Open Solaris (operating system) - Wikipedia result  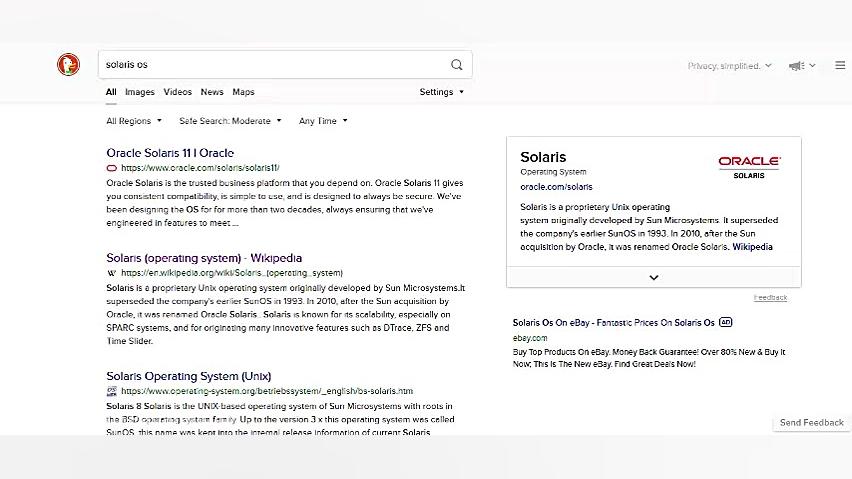[204, 258]
